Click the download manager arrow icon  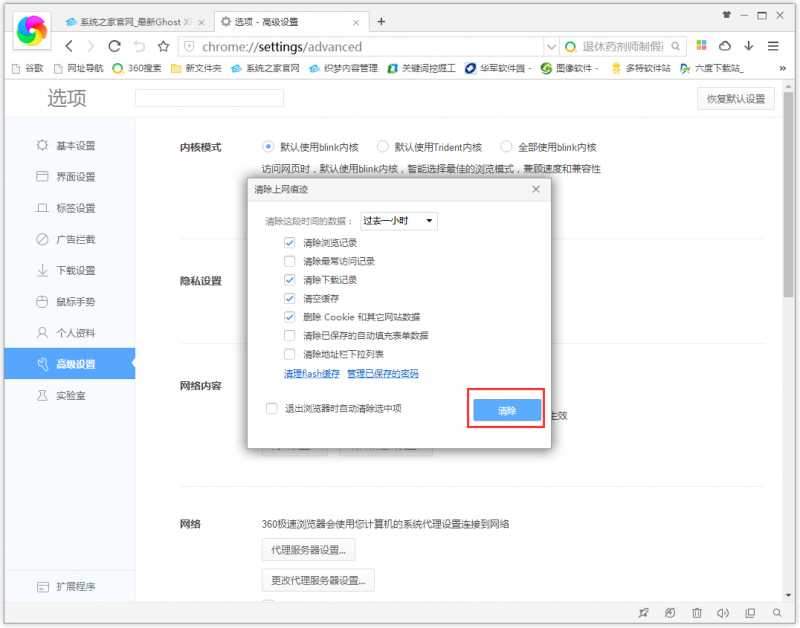pos(750,46)
